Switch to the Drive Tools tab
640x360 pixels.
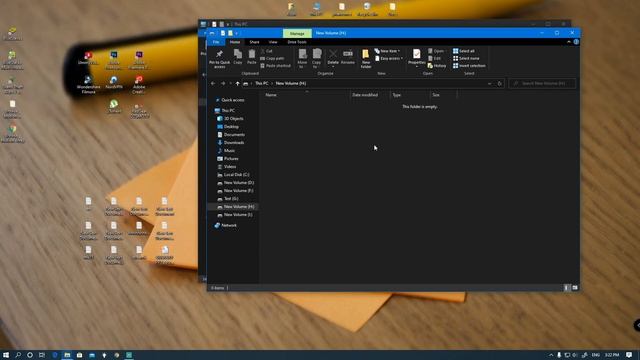[x=297, y=42]
